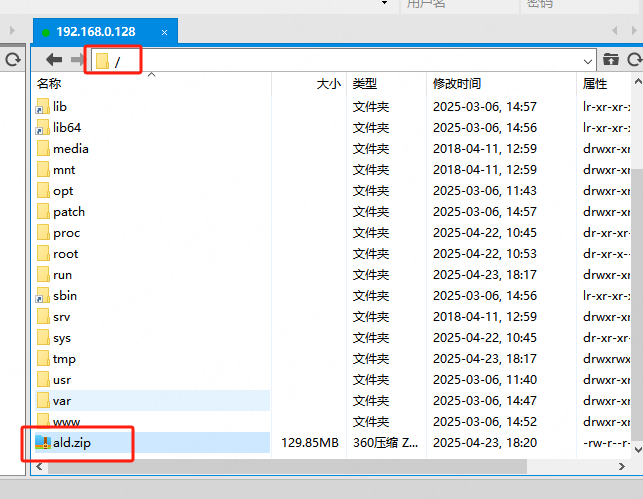Sort by the 大小 column header
This screenshot has width=643, height=499.
click(x=329, y=84)
